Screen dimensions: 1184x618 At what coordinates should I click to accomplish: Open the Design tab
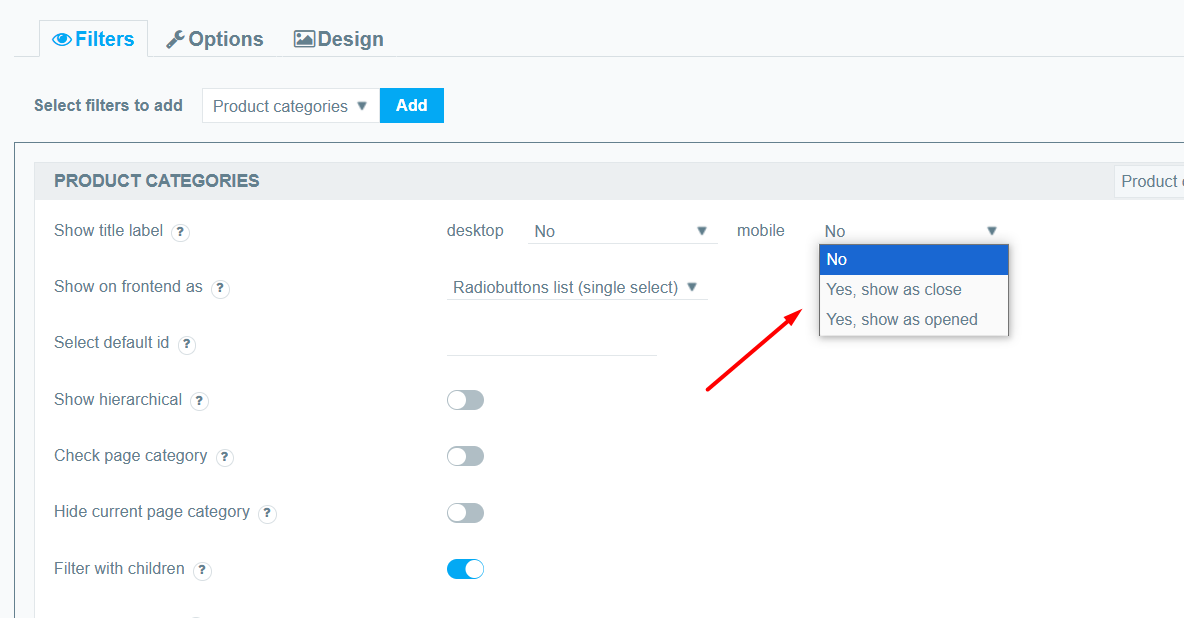[x=339, y=39]
